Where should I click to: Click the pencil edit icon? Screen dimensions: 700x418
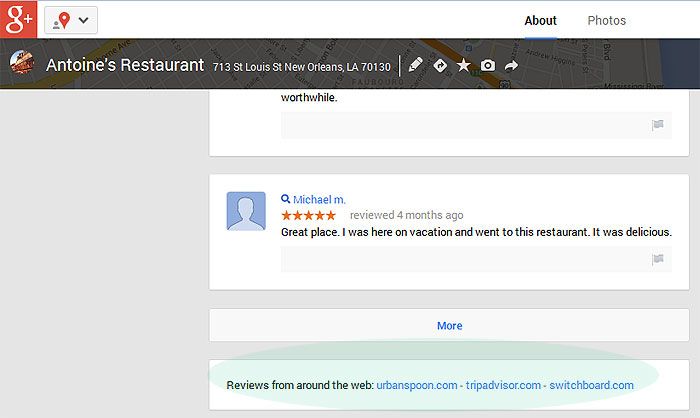(415, 65)
